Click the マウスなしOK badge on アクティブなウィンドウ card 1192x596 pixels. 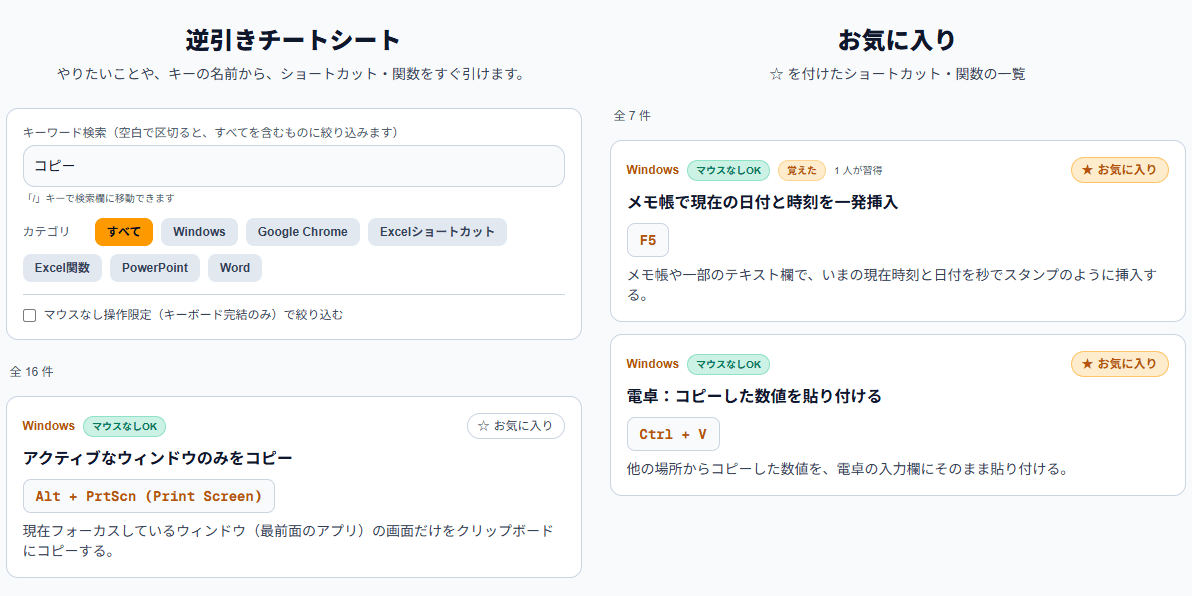125,426
